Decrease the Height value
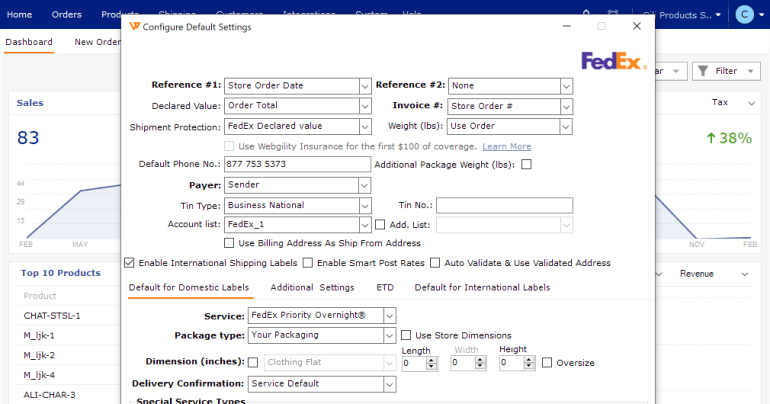The image size is (770, 404). [529, 366]
